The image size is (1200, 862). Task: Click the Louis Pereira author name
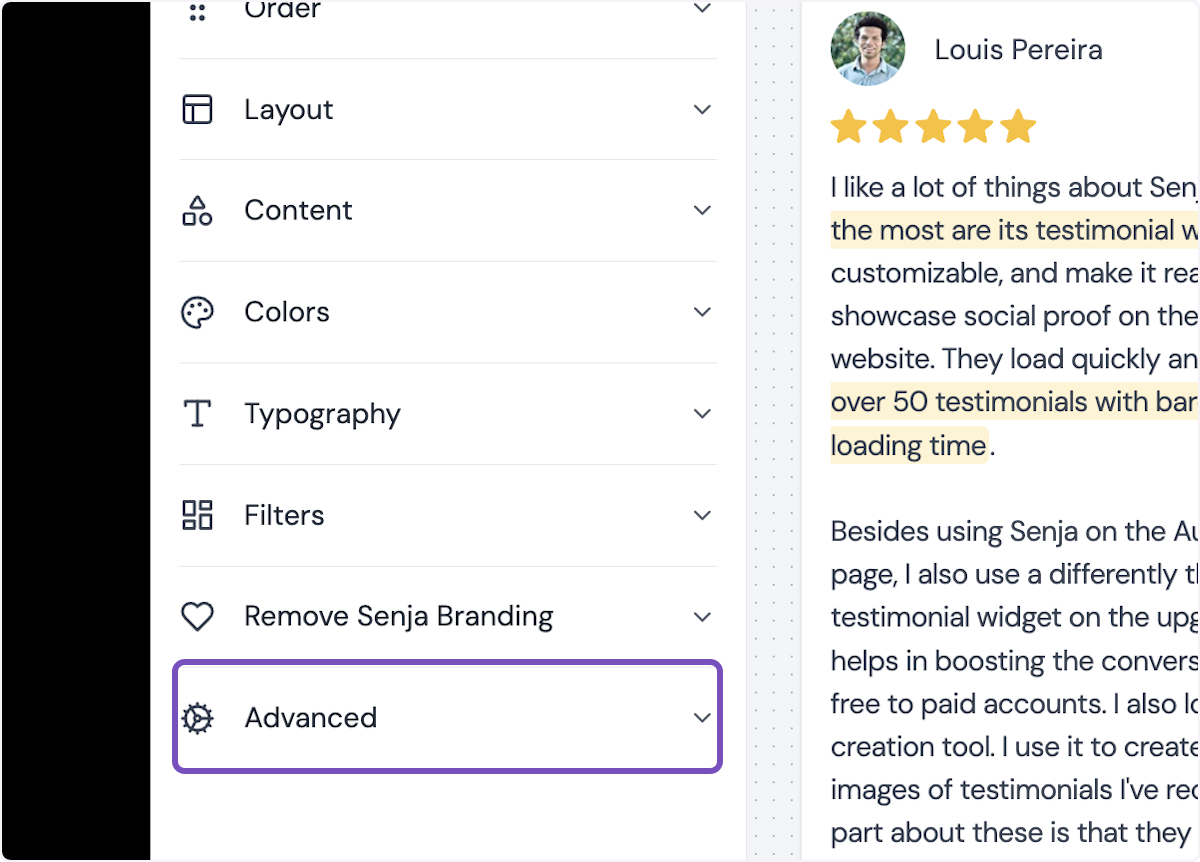click(x=1018, y=50)
